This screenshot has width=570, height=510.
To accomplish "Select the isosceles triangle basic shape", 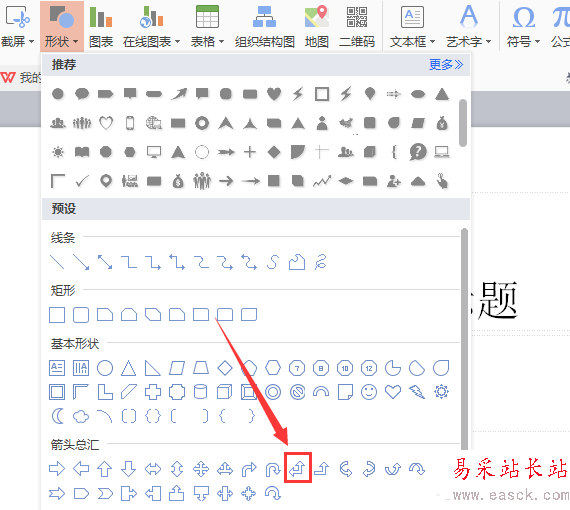I will 129,368.
